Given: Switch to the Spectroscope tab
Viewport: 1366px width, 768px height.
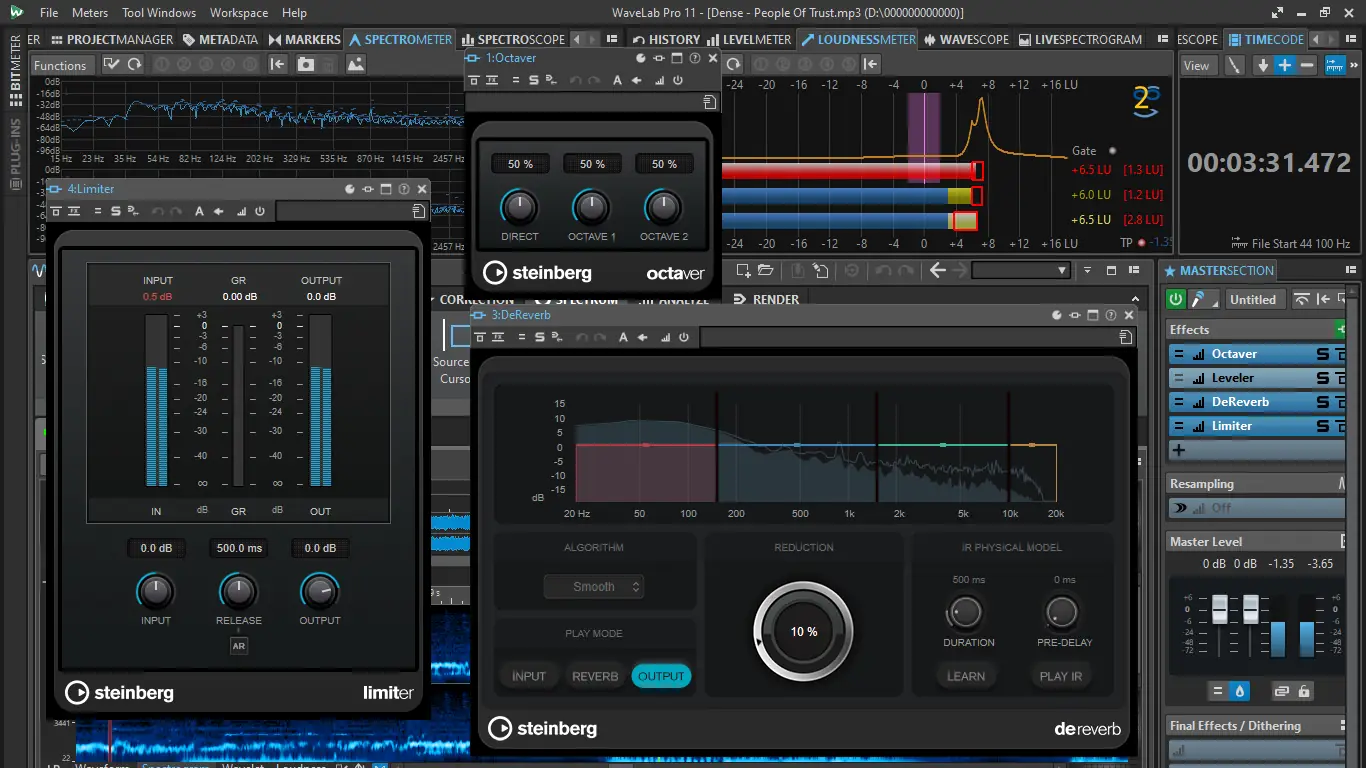Looking at the screenshot, I should [x=513, y=39].
